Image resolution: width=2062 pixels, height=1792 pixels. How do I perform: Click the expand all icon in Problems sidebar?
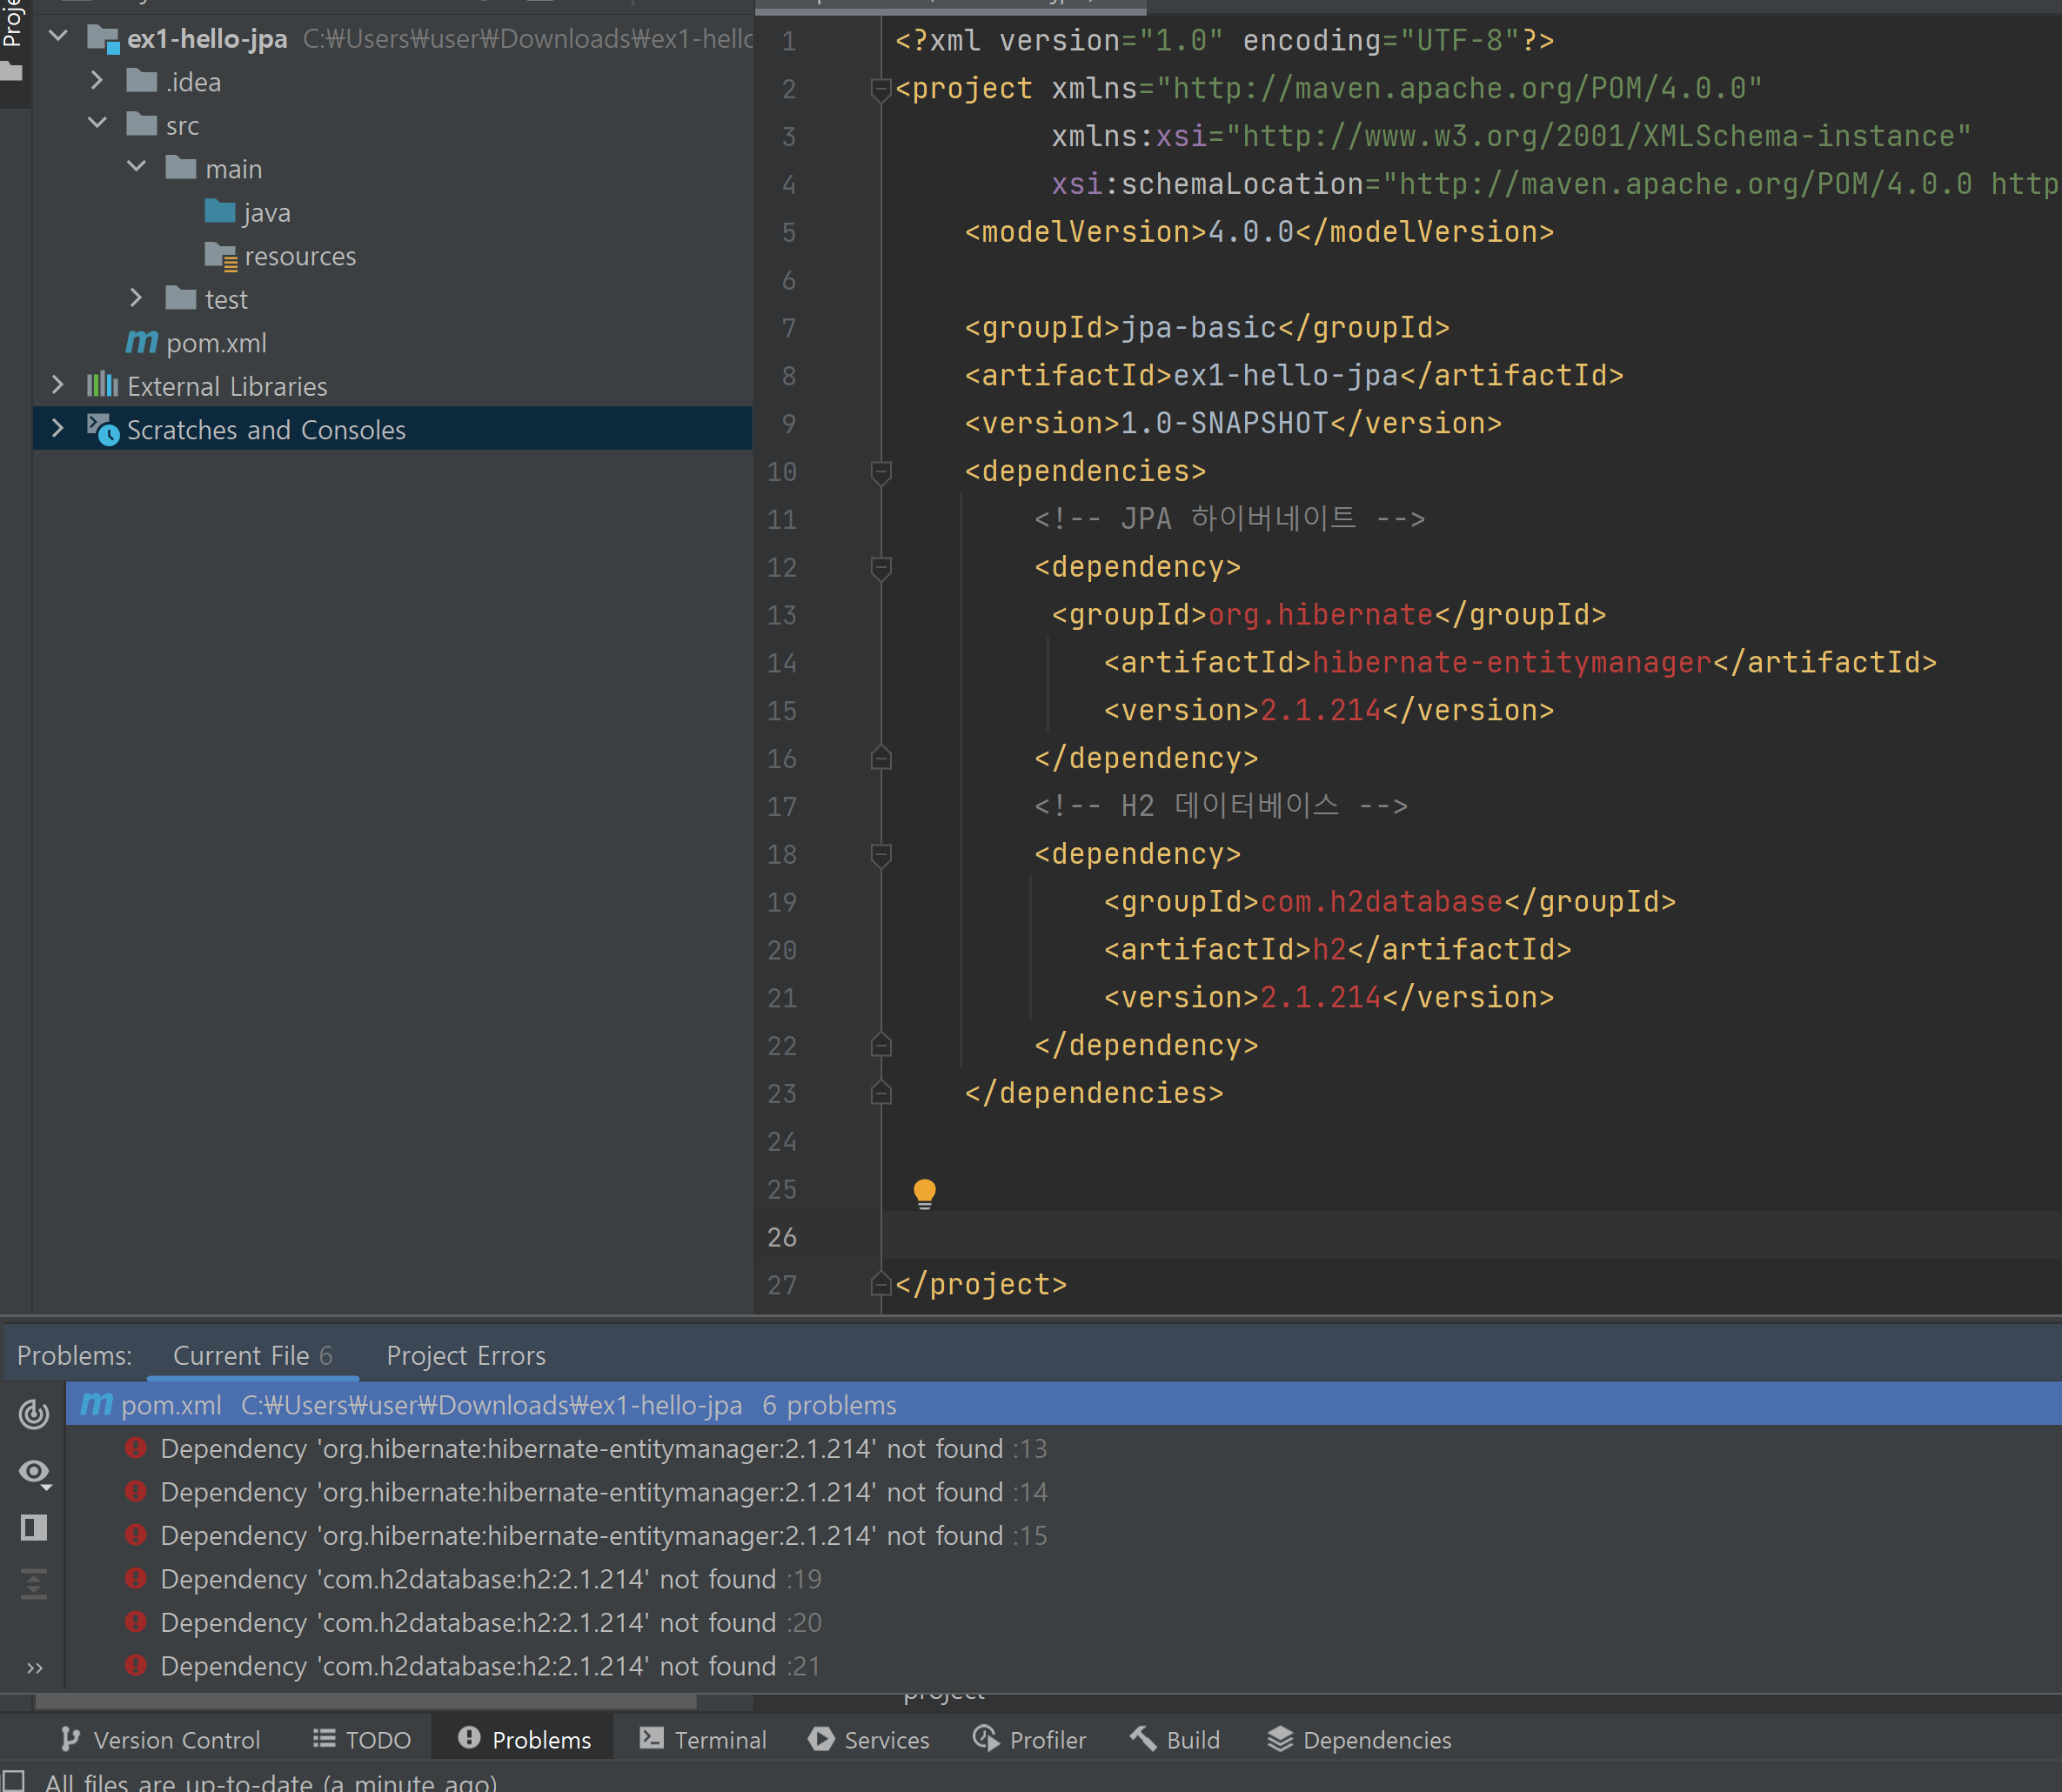coord(34,1583)
